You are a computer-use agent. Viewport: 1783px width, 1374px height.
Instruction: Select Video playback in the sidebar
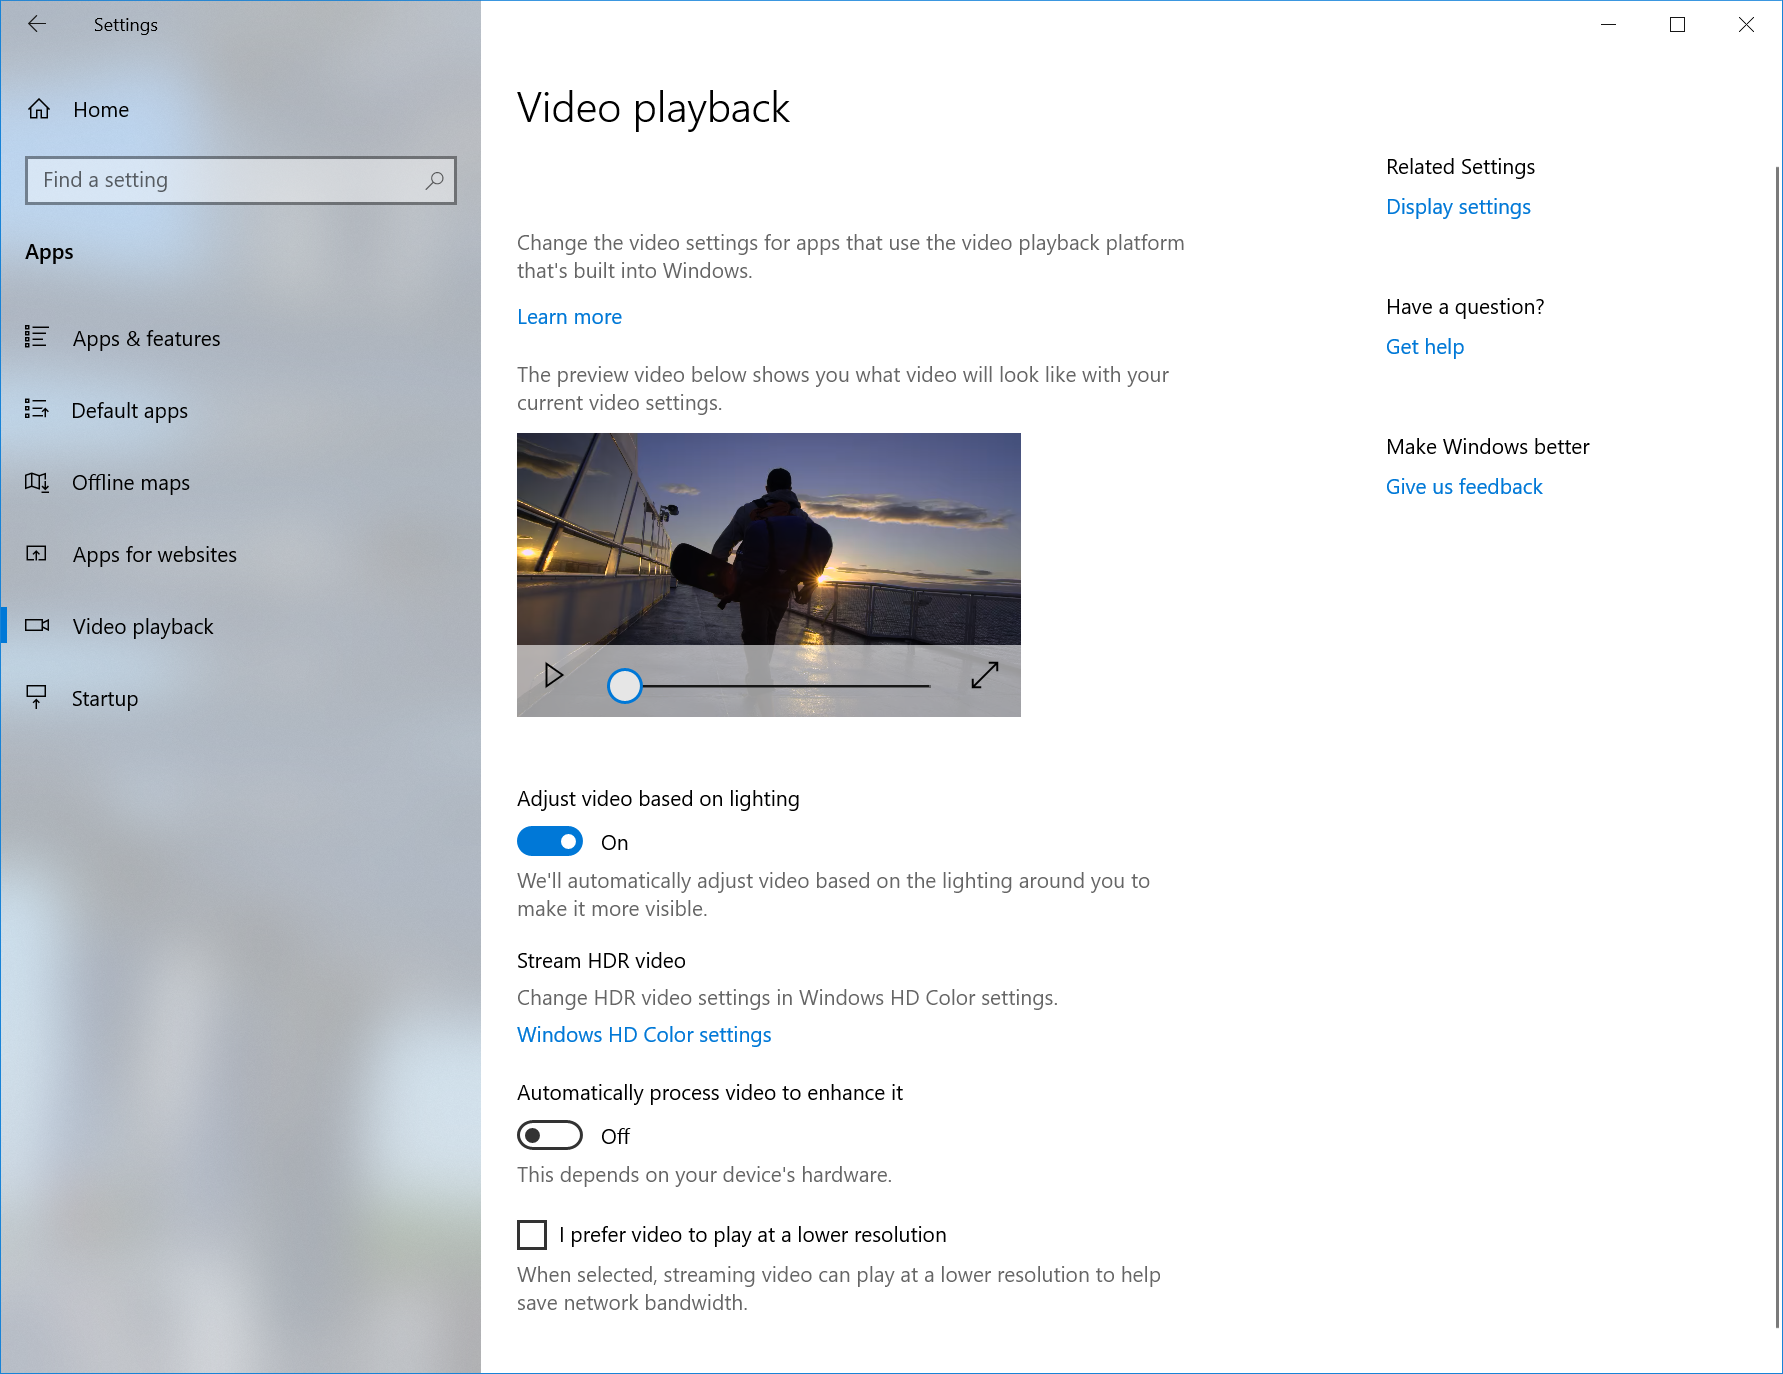coord(143,626)
